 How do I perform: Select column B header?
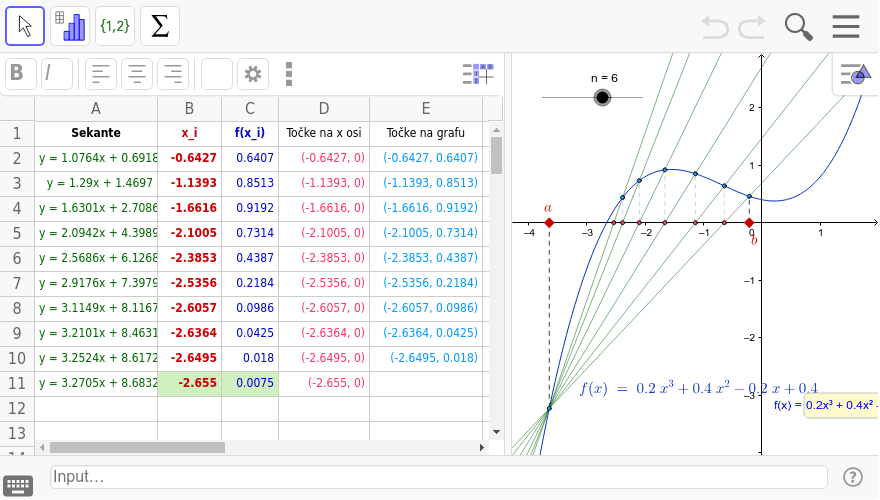pyautogui.click(x=190, y=109)
